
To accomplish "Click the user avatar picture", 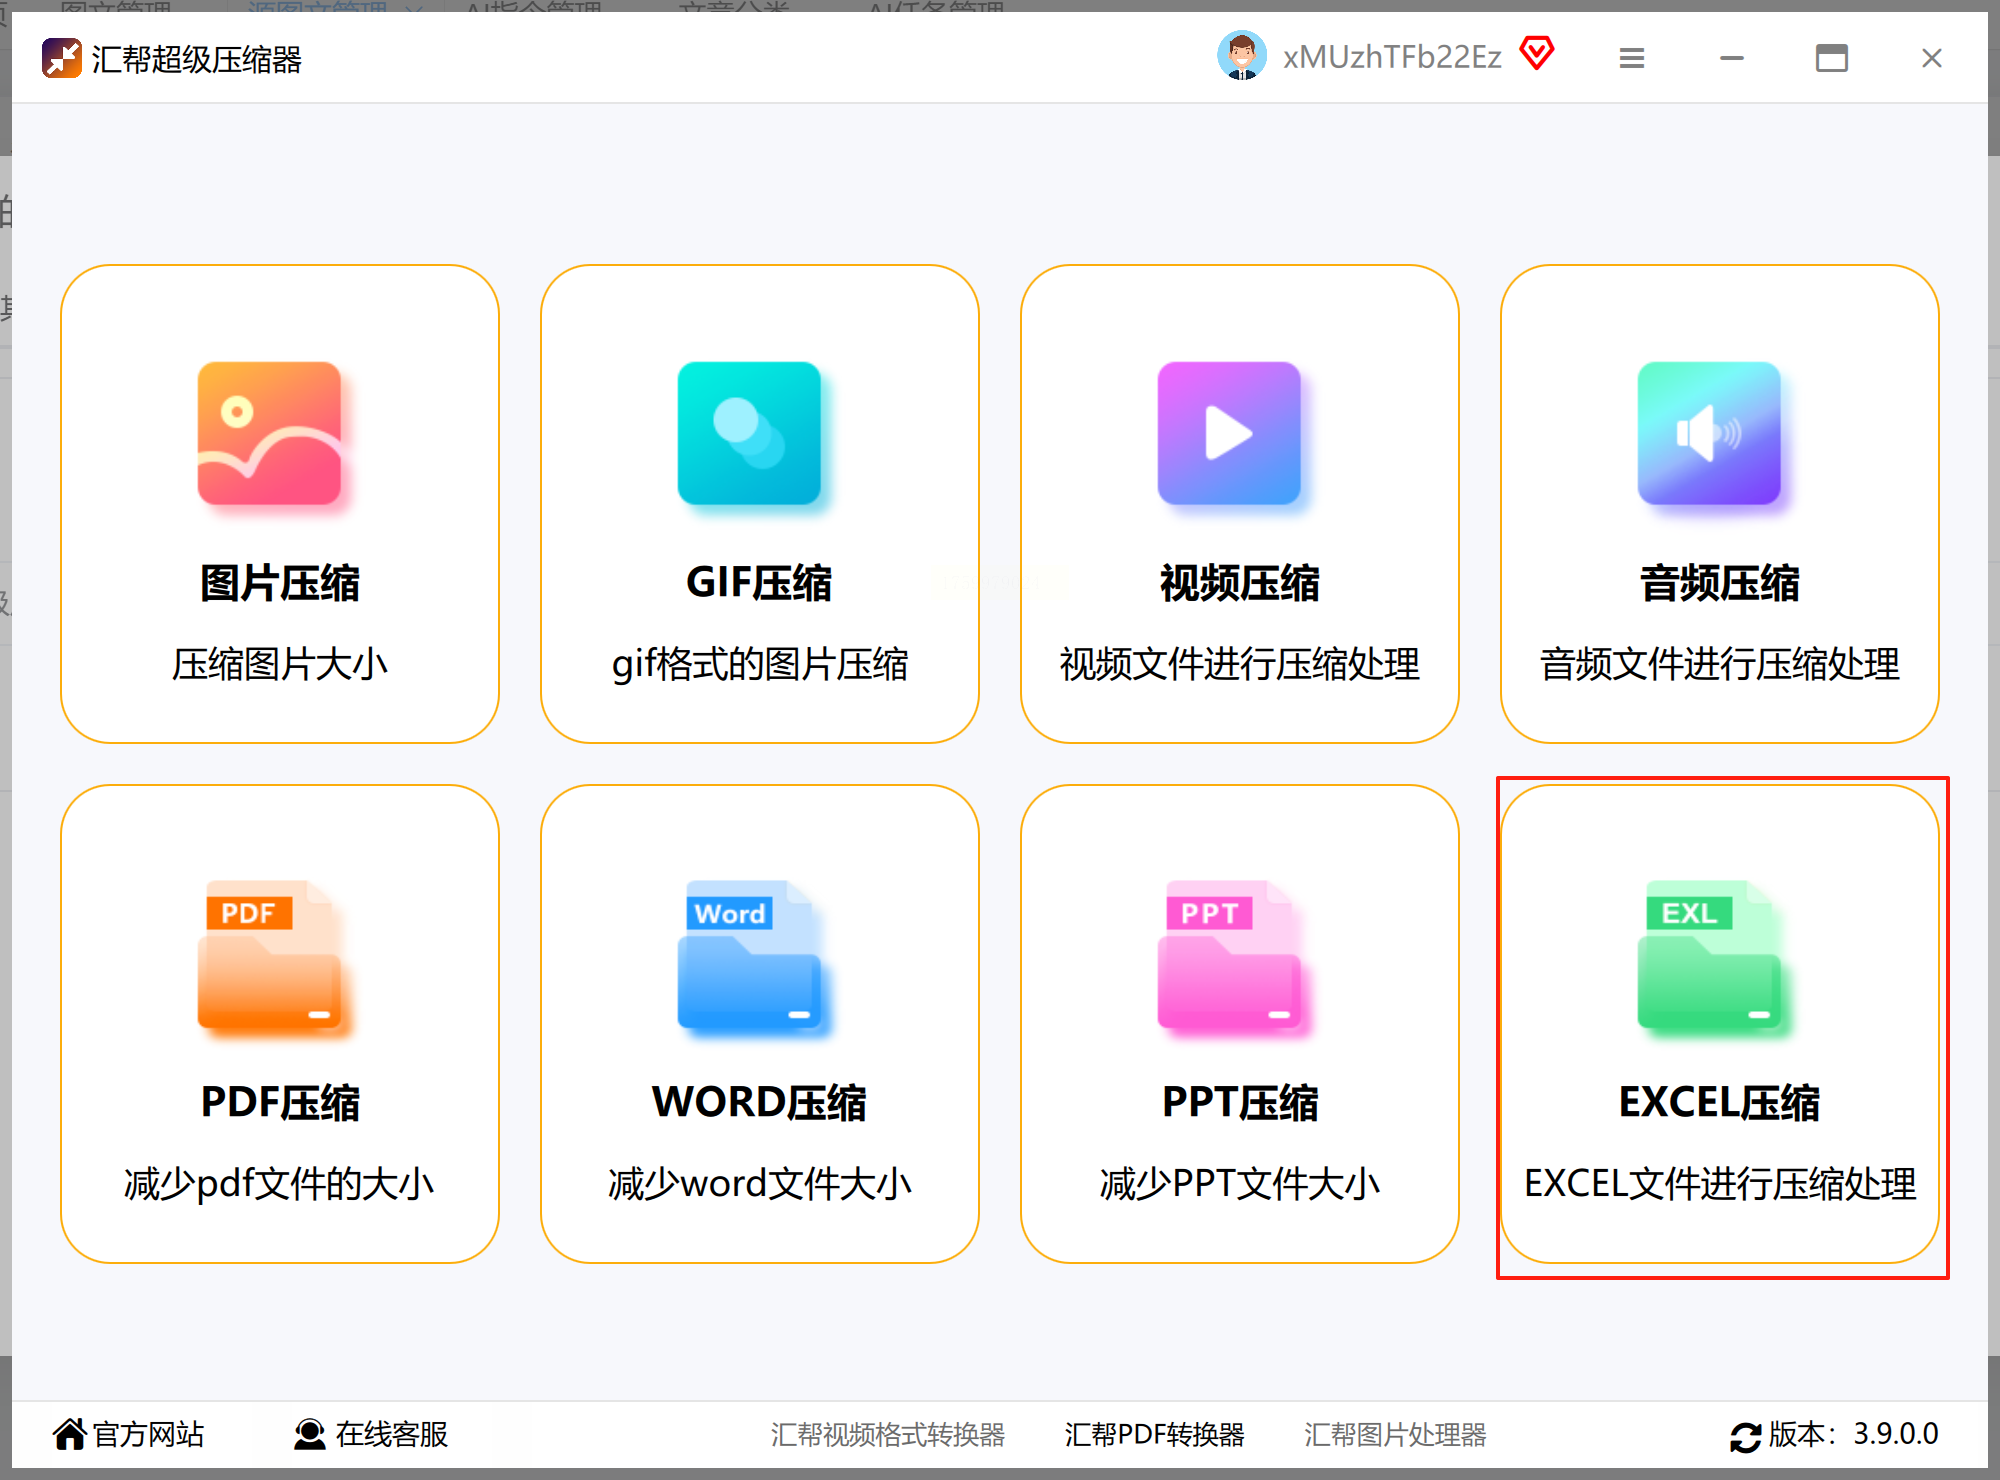I will (1242, 56).
